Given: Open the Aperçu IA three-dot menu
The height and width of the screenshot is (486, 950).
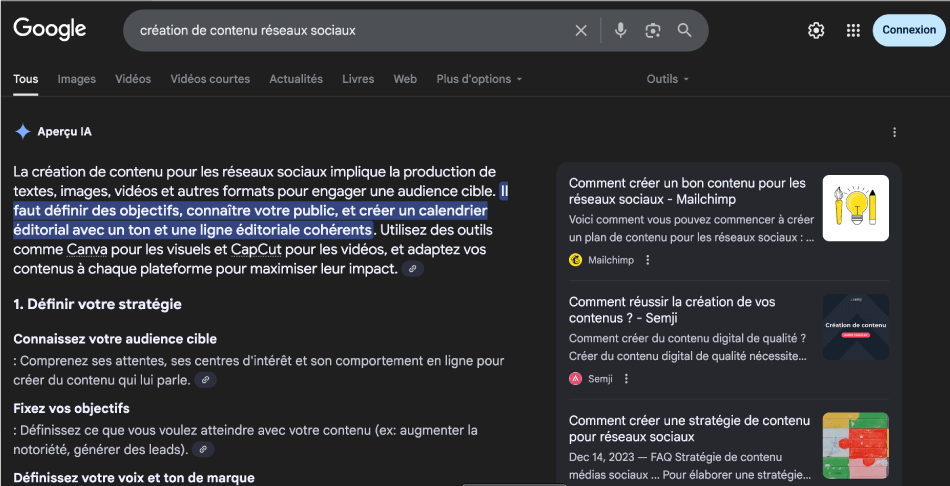Looking at the screenshot, I should click(x=894, y=132).
